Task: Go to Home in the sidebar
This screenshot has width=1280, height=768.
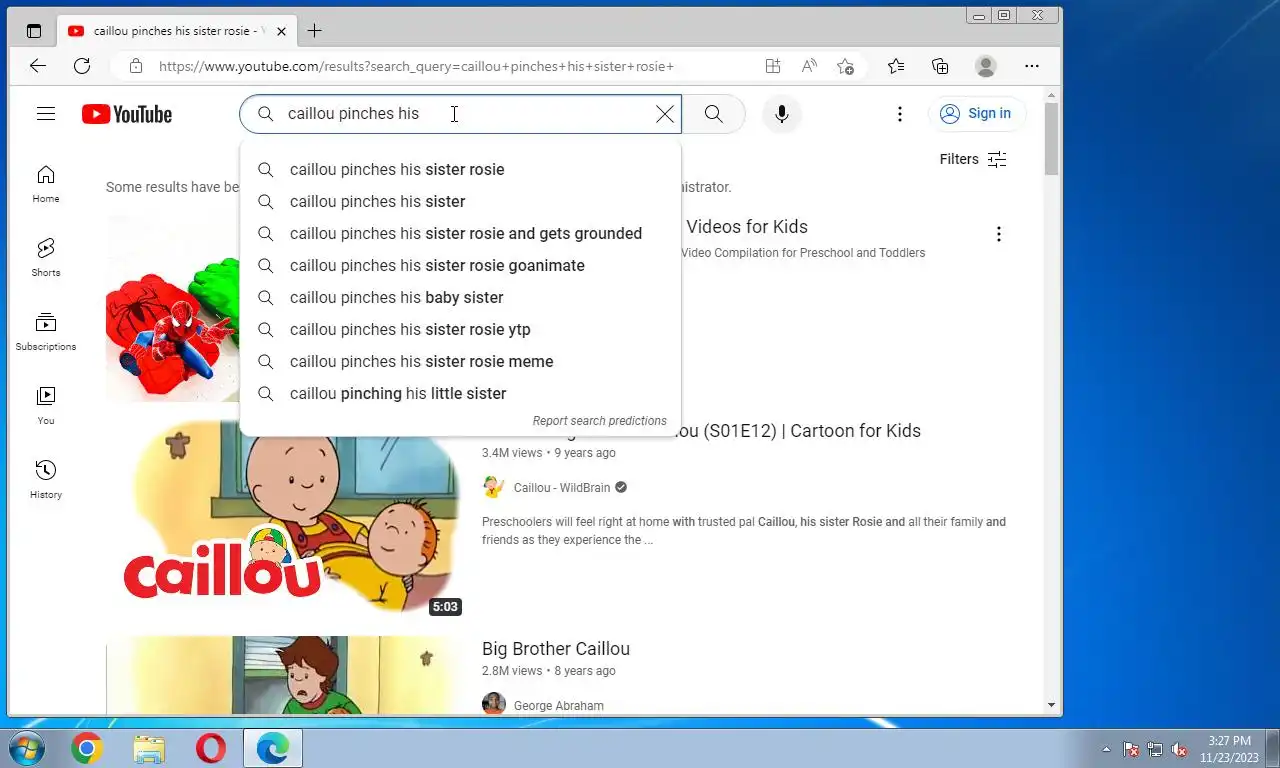Action: (x=46, y=184)
